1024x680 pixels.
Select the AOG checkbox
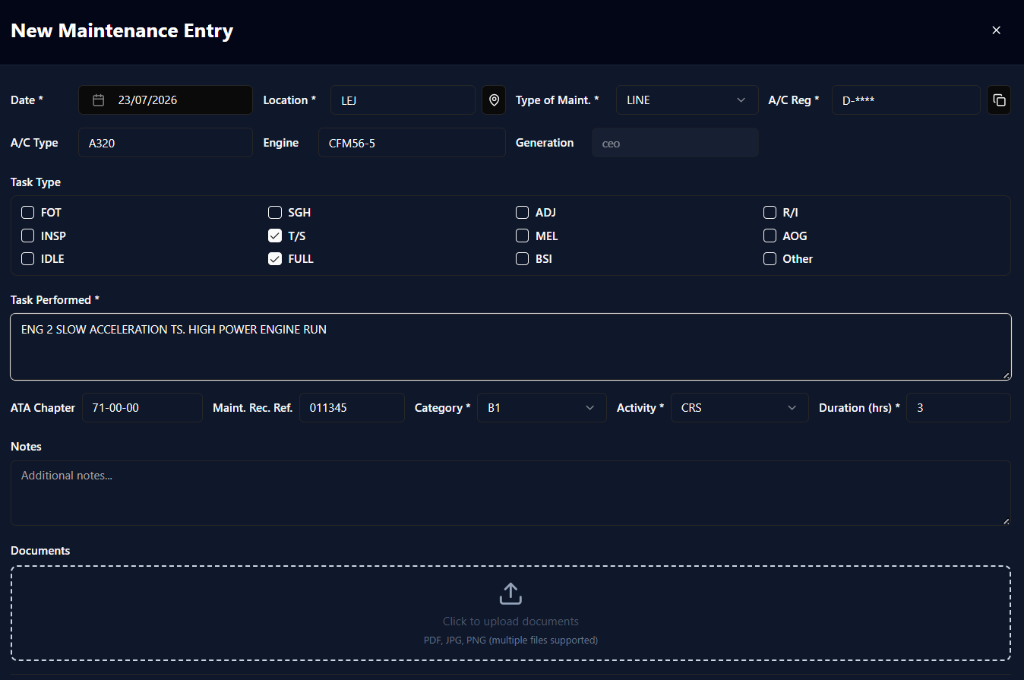pyautogui.click(x=769, y=236)
